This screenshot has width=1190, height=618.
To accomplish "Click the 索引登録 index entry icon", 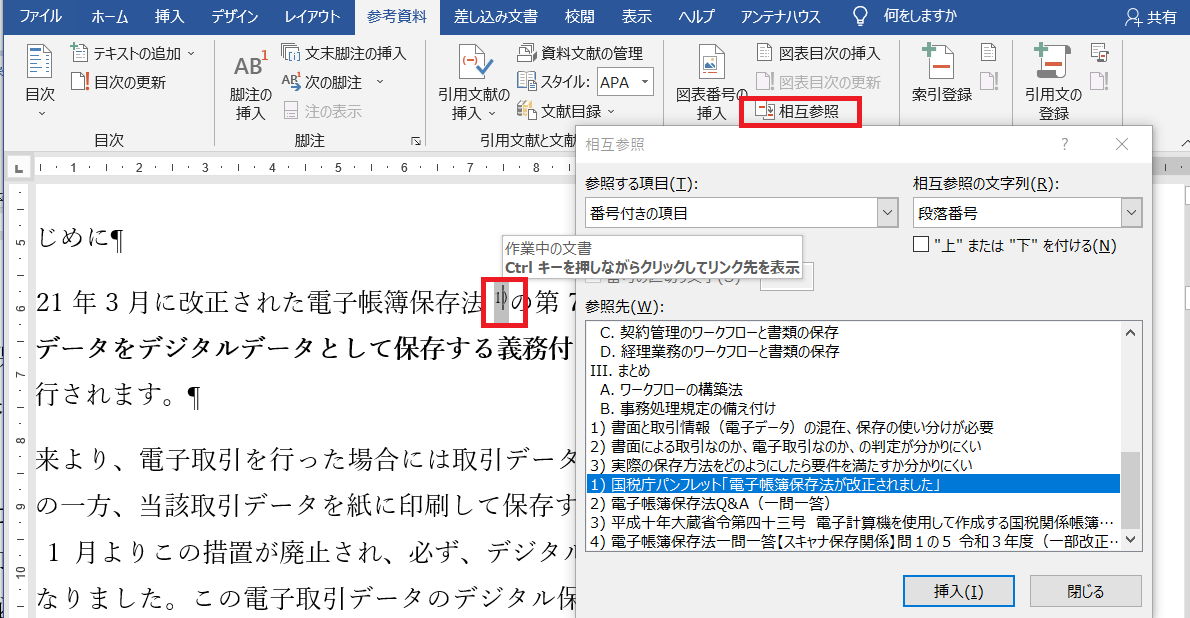I will 941,64.
